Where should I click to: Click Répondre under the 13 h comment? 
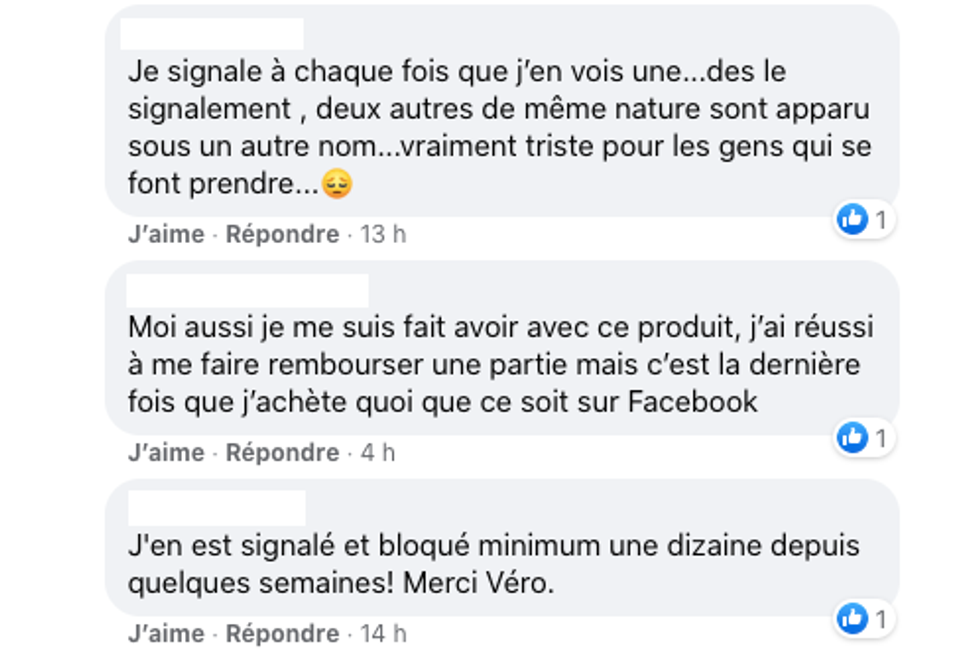(282, 234)
